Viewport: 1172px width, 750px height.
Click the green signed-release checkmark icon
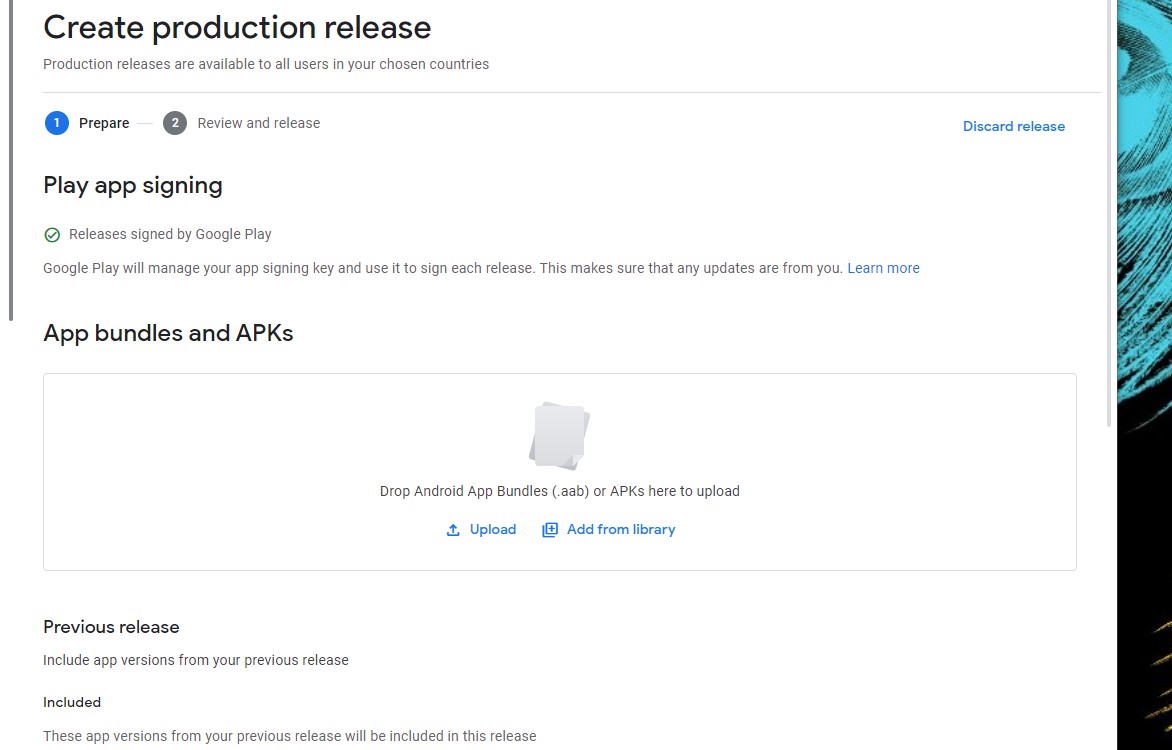pyautogui.click(x=52, y=235)
